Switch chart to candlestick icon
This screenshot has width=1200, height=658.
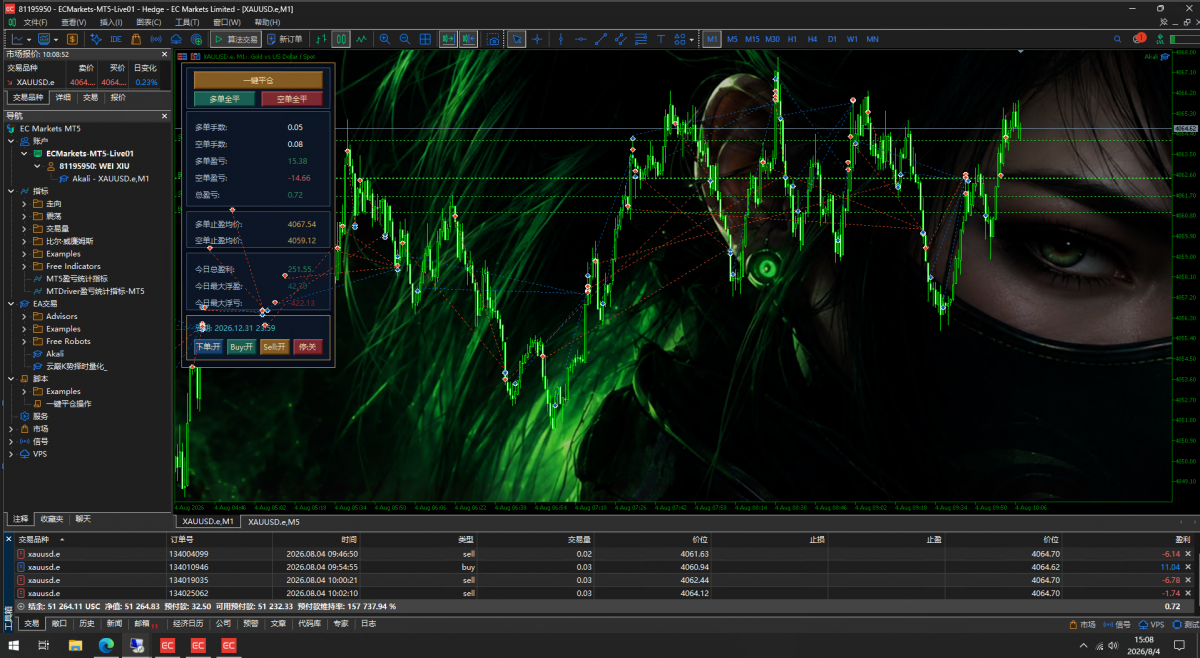(341, 39)
